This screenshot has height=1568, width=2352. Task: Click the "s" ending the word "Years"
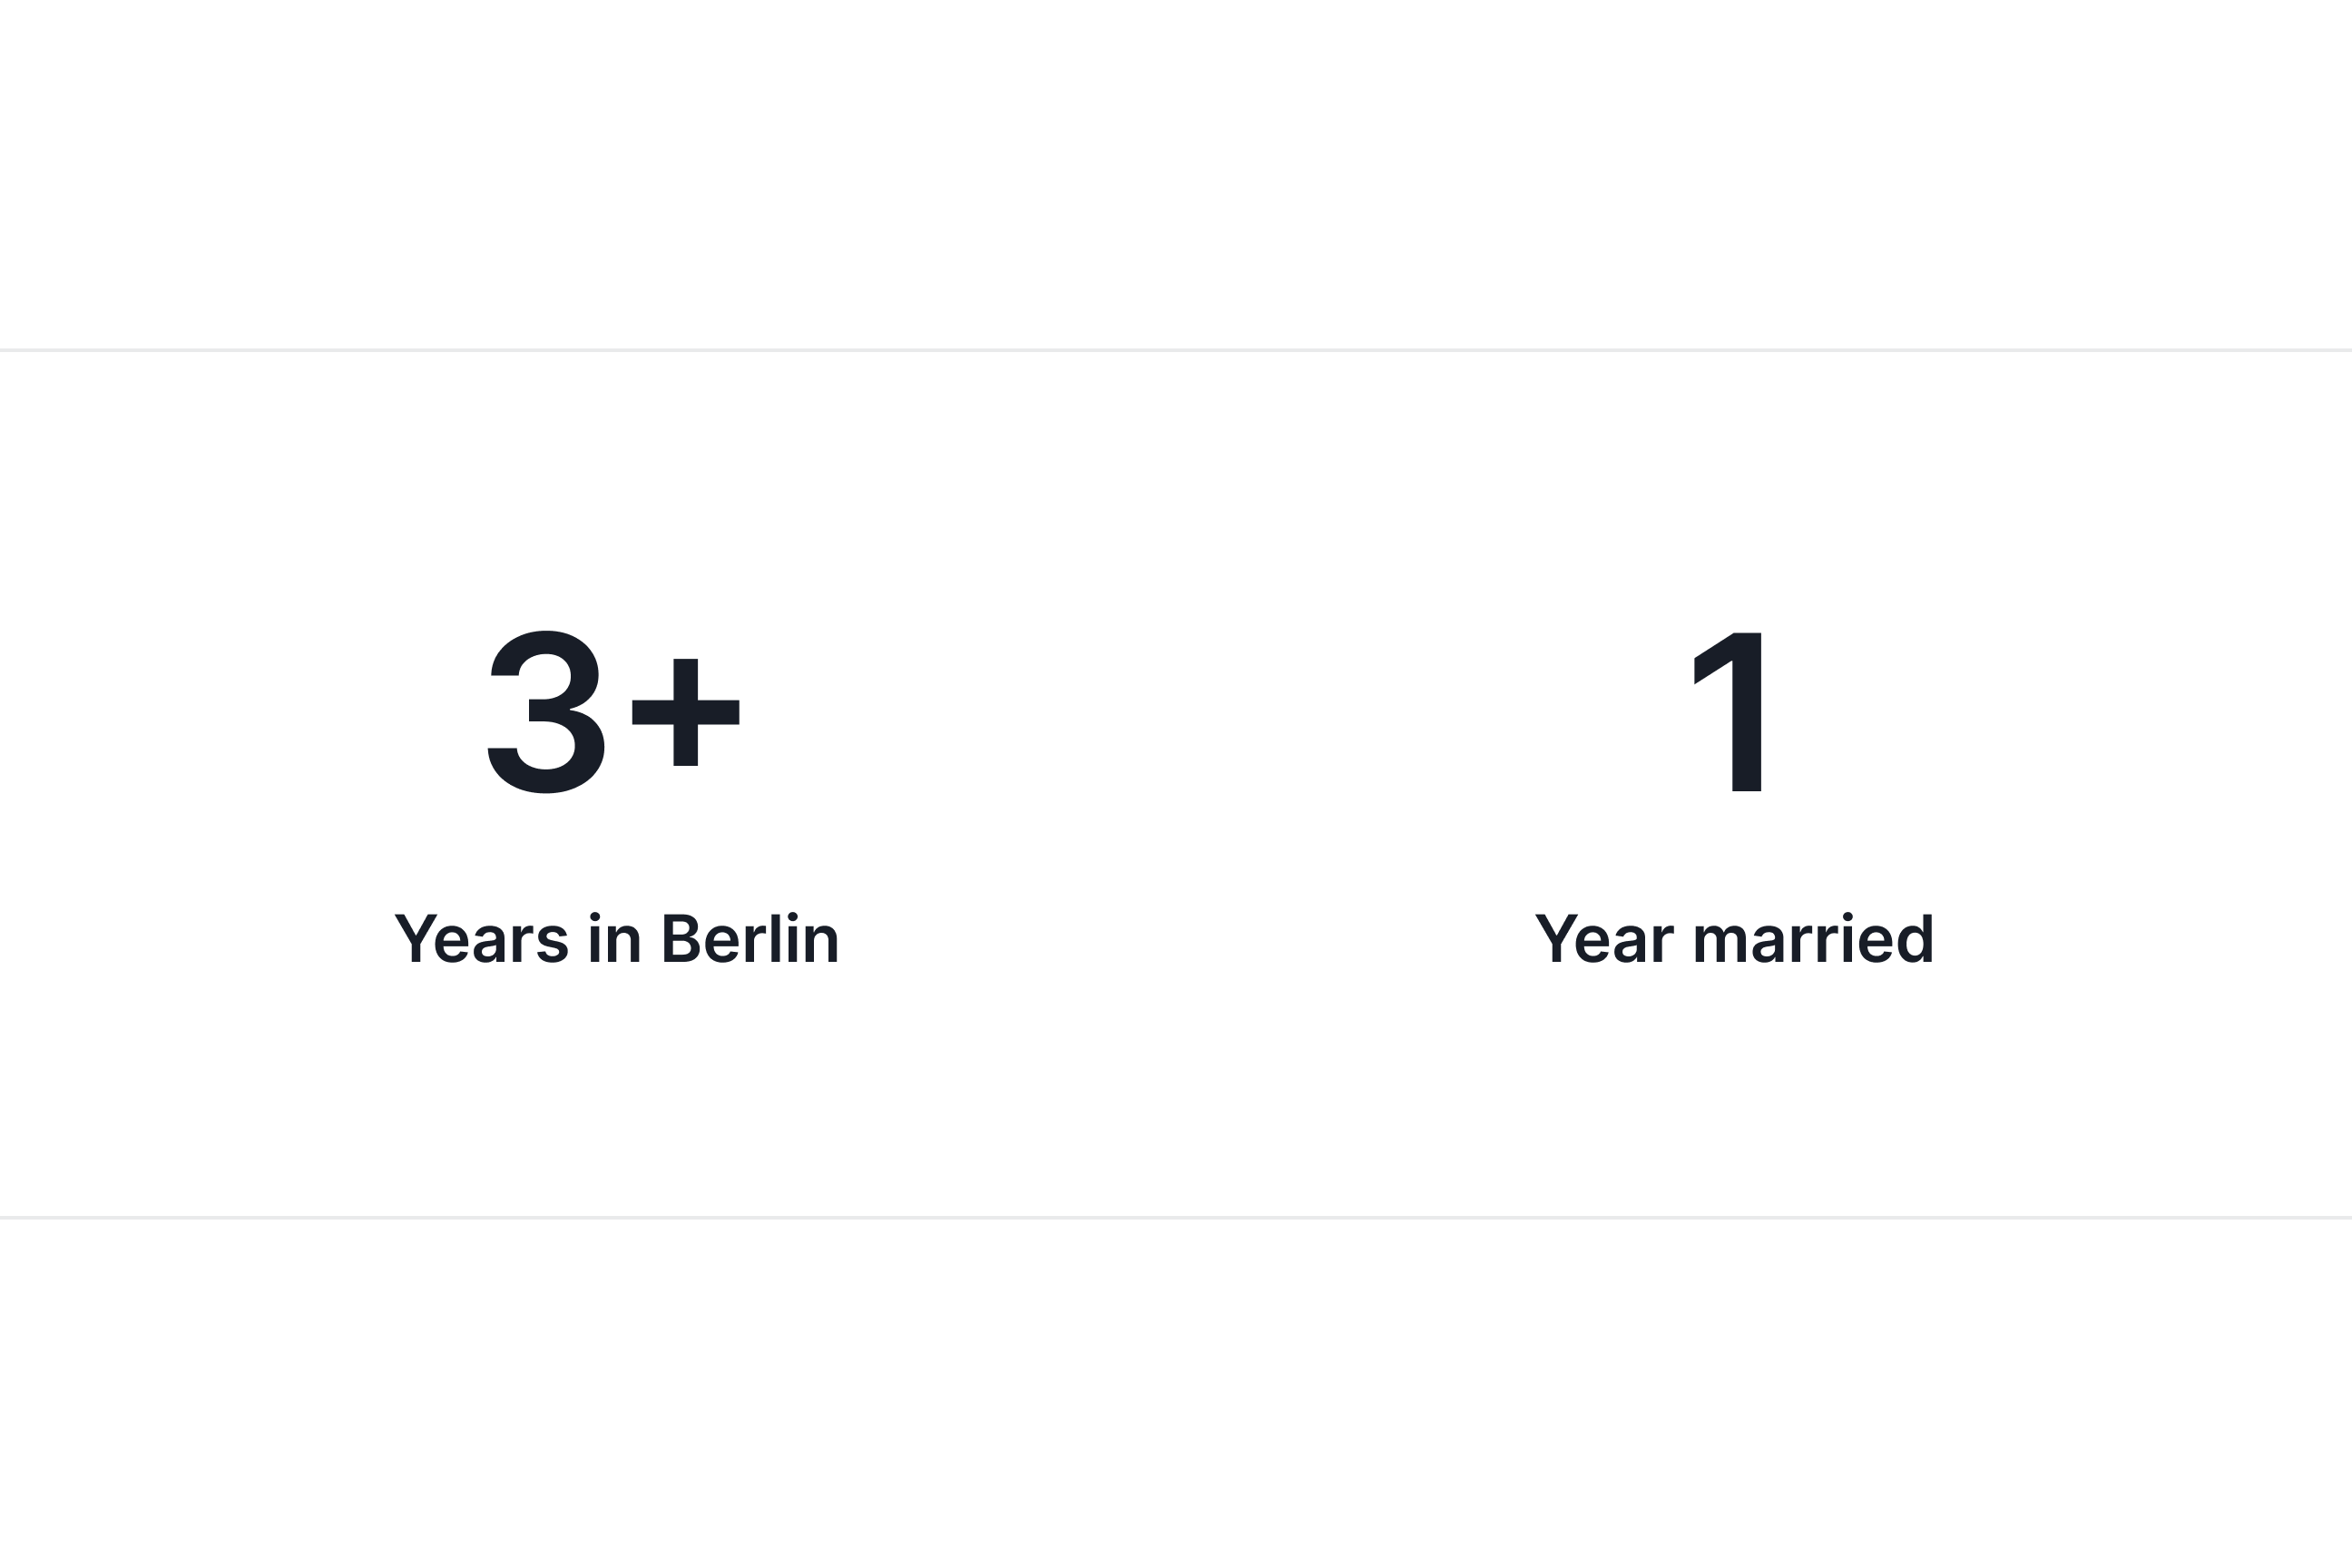553,943
